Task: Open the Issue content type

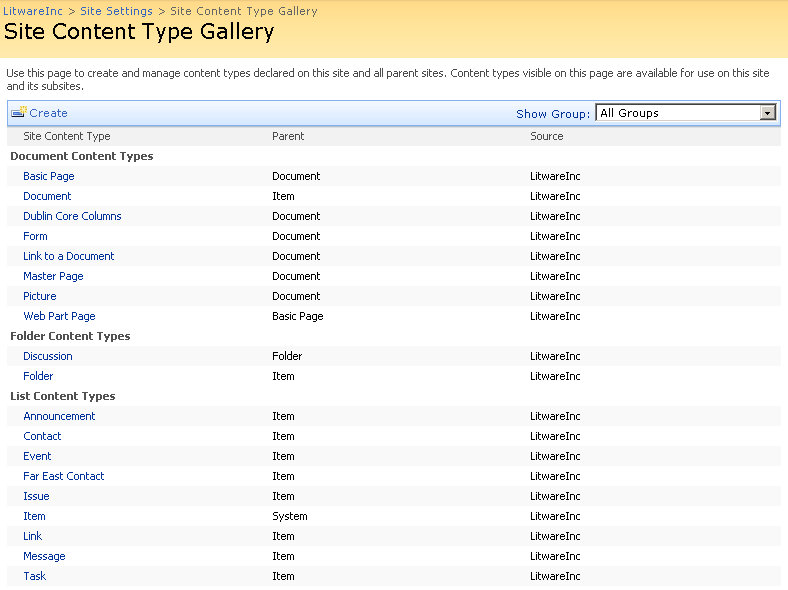Action: point(36,496)
